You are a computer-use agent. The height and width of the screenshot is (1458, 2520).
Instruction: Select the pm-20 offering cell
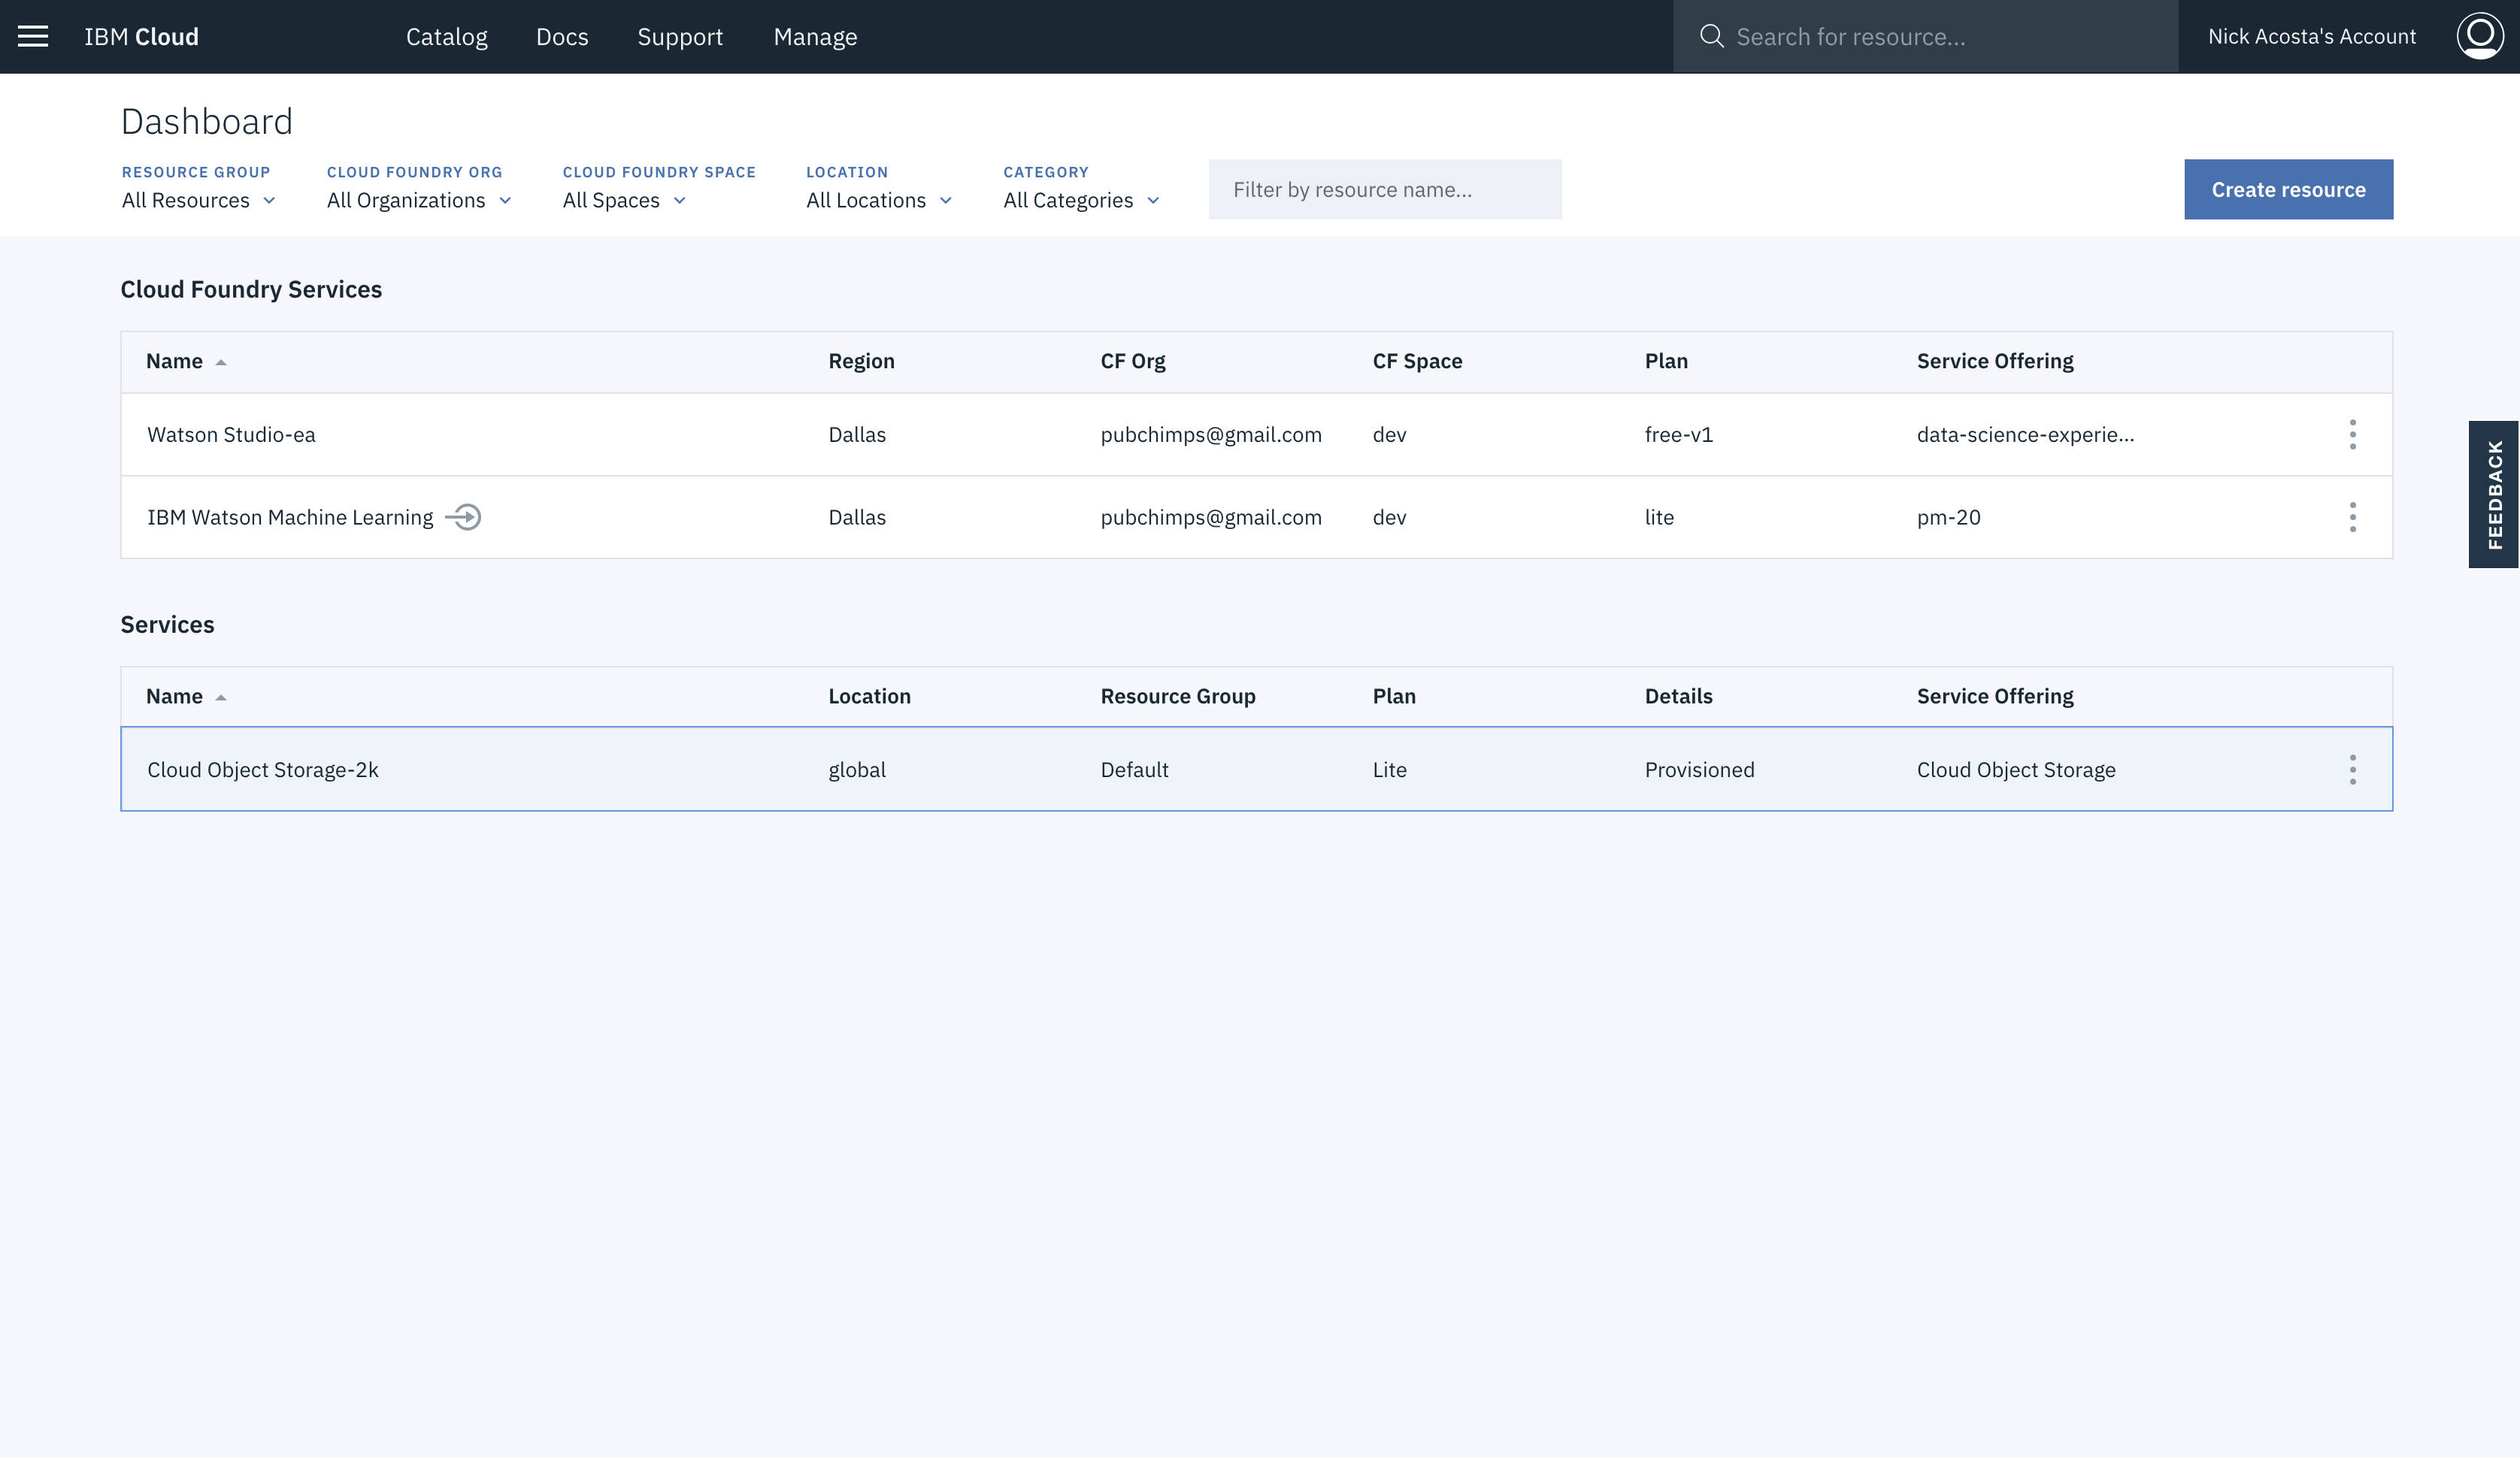pyautogui.click(x=1948, y=517)
